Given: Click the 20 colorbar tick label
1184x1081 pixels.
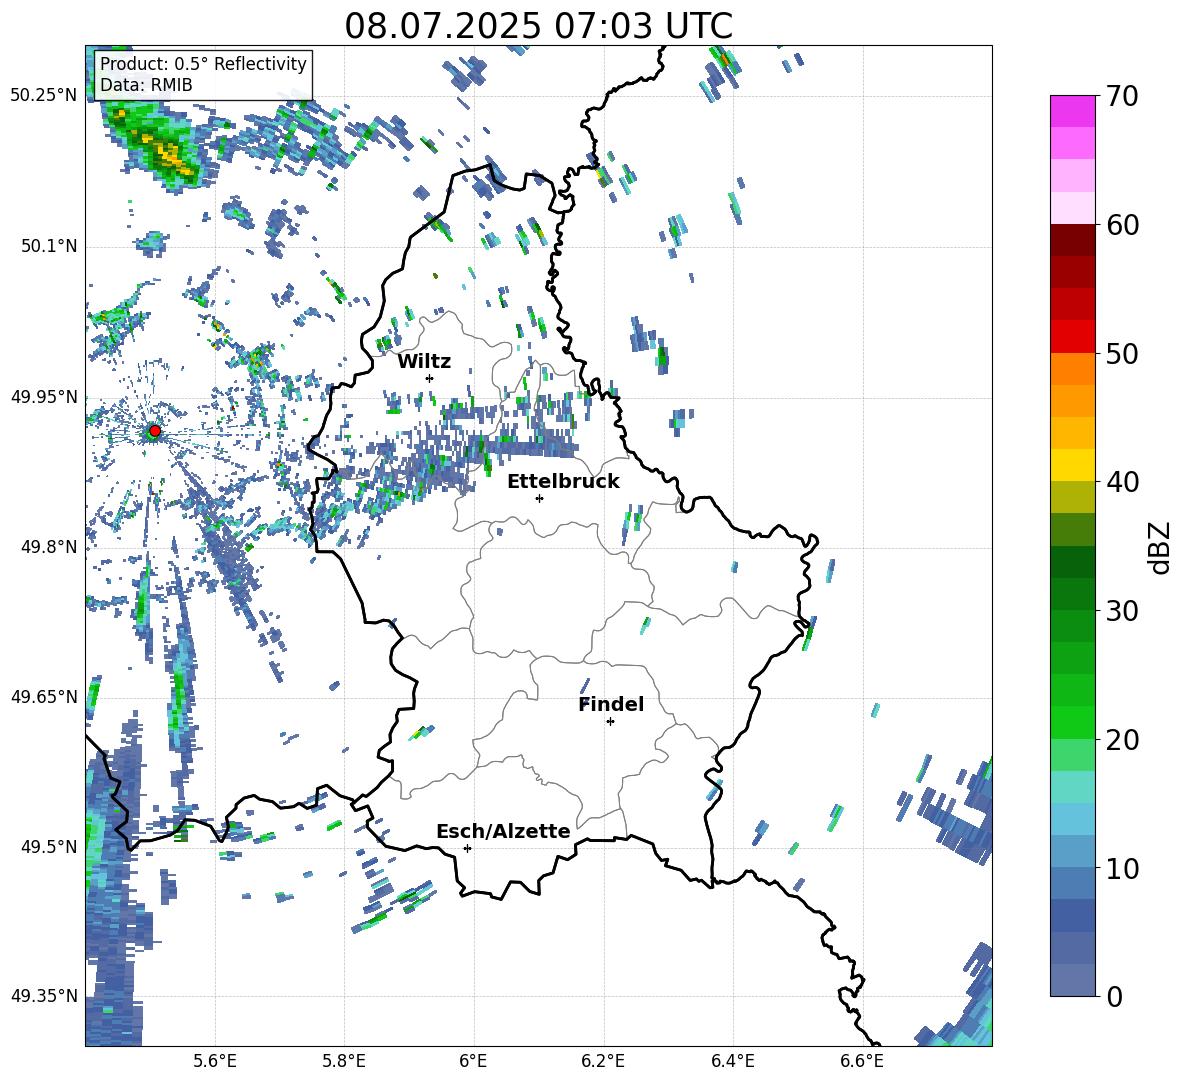Looking at the screenshot, I should (x=1122, y=740).
